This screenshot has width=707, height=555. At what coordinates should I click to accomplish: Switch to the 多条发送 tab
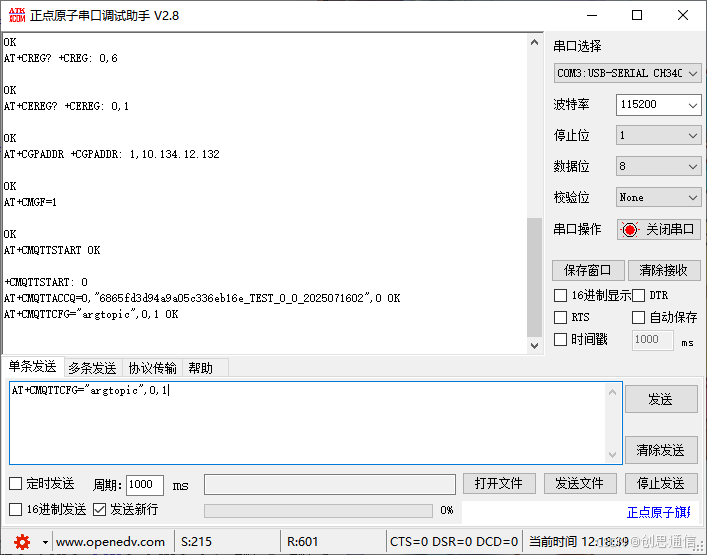click(92, 368)
